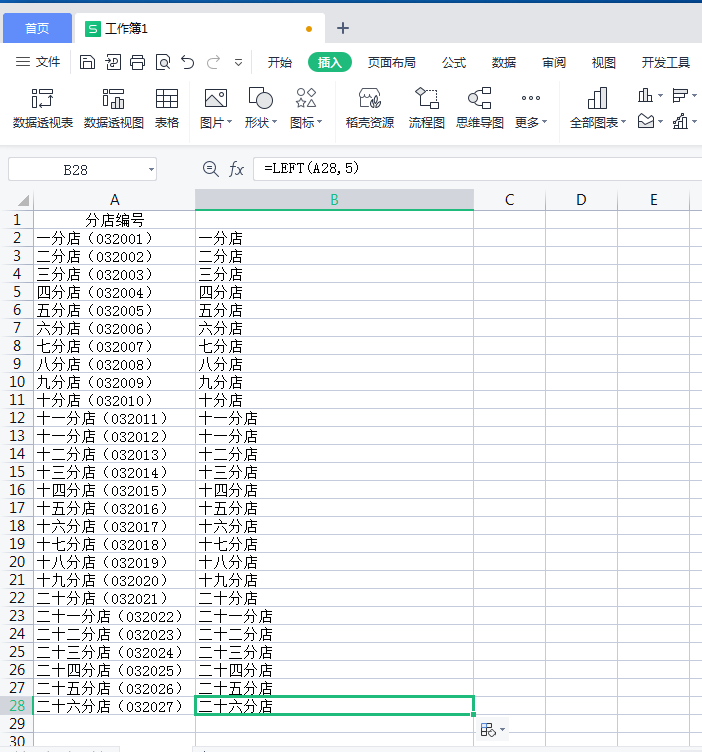Image resolution: width=702 pixels, height=752 pixels.
Task: Select column C header
Action: 509,200
